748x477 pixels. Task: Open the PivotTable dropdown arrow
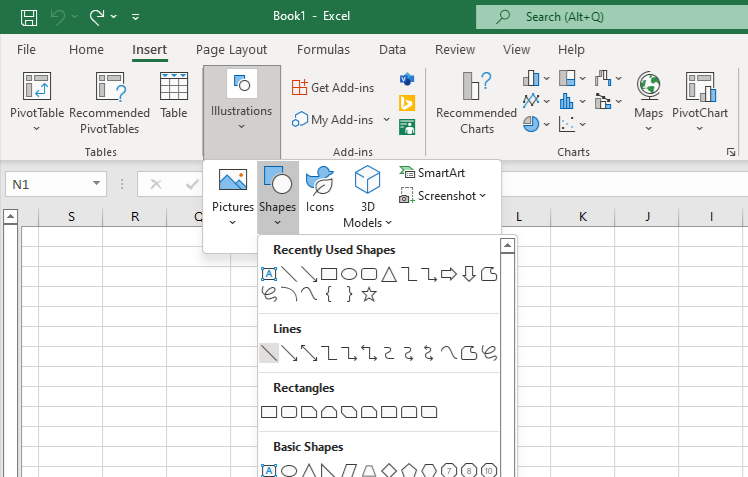37,129
